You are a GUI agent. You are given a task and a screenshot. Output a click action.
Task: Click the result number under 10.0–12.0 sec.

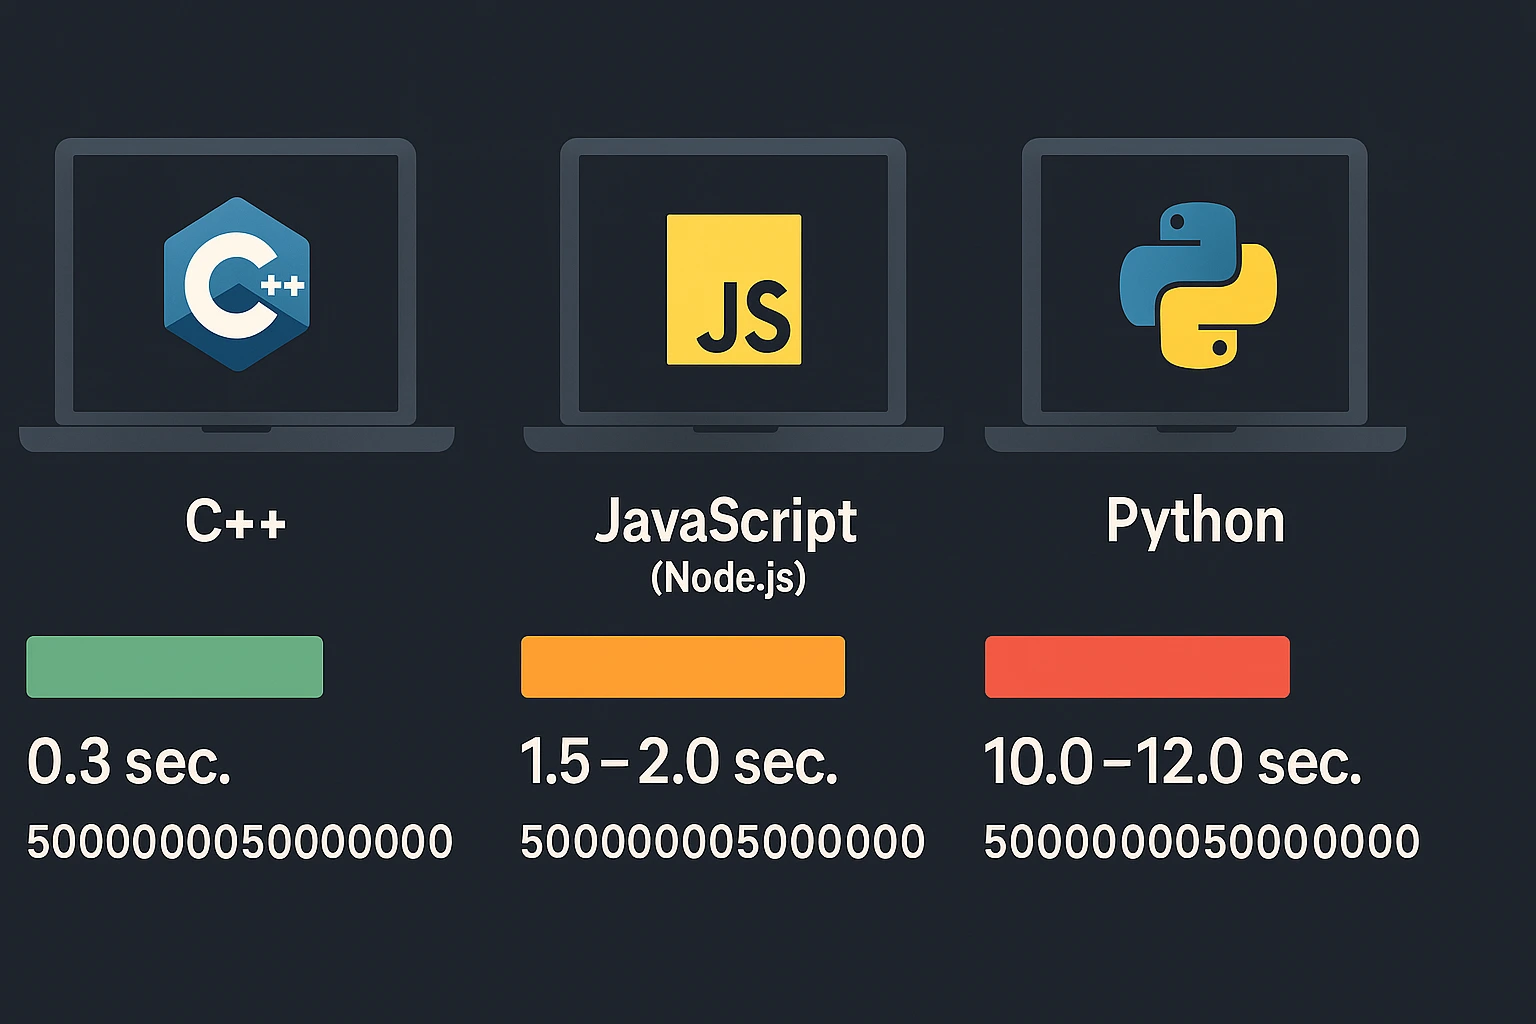click(1201, 842)
